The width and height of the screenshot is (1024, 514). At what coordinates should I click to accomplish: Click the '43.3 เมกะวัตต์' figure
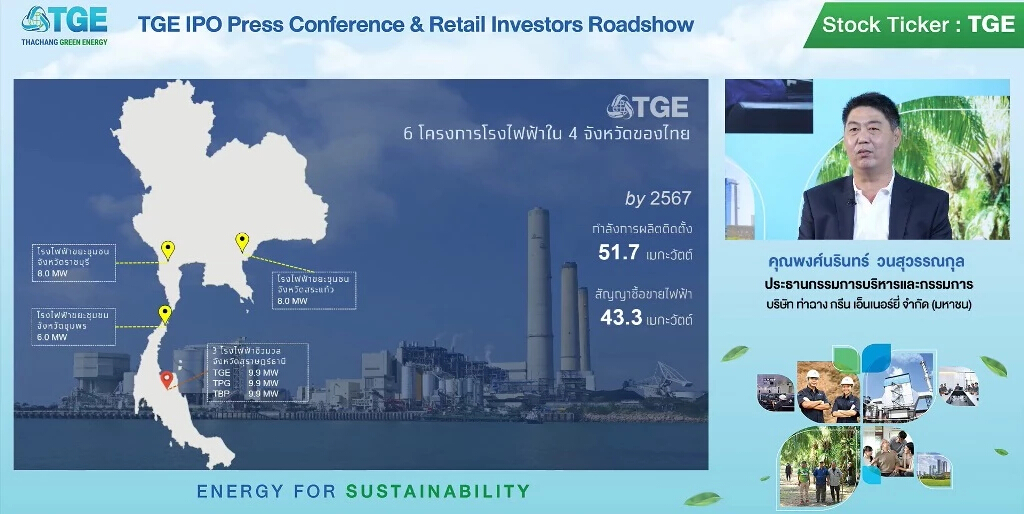tap(646, 318)
